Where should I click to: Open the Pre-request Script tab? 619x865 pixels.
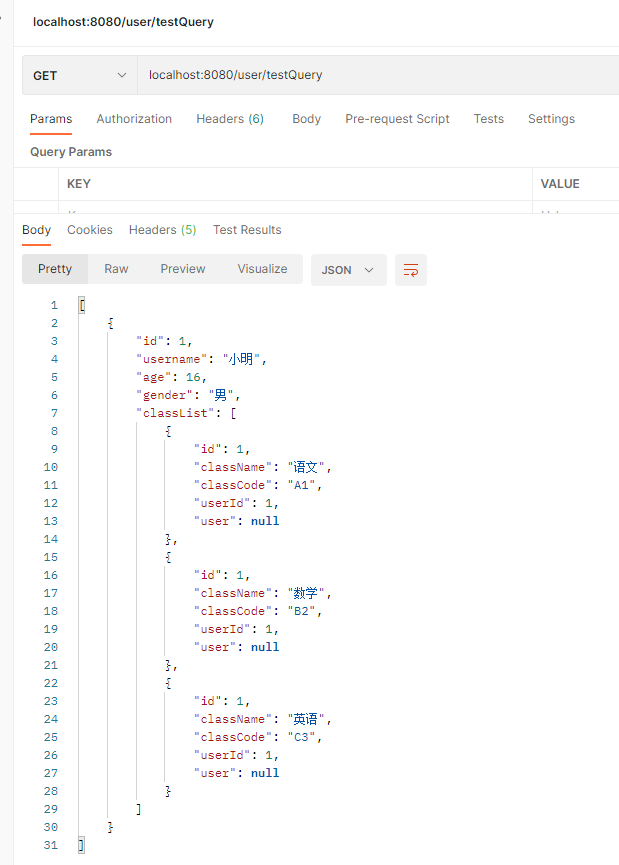point(397,119)
